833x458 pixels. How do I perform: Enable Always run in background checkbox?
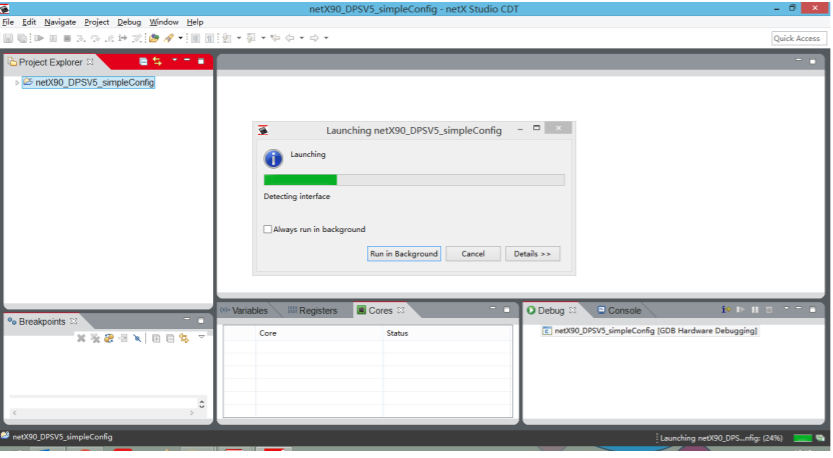click(268, 230)
